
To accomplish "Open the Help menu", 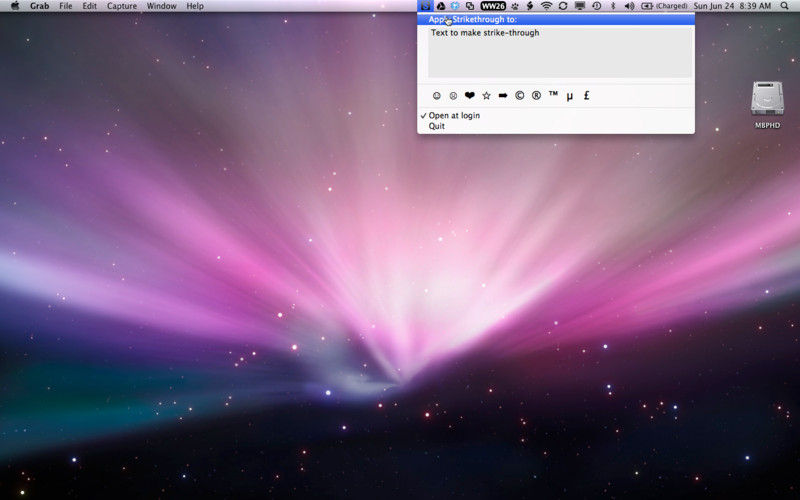I will coord(195,6).
